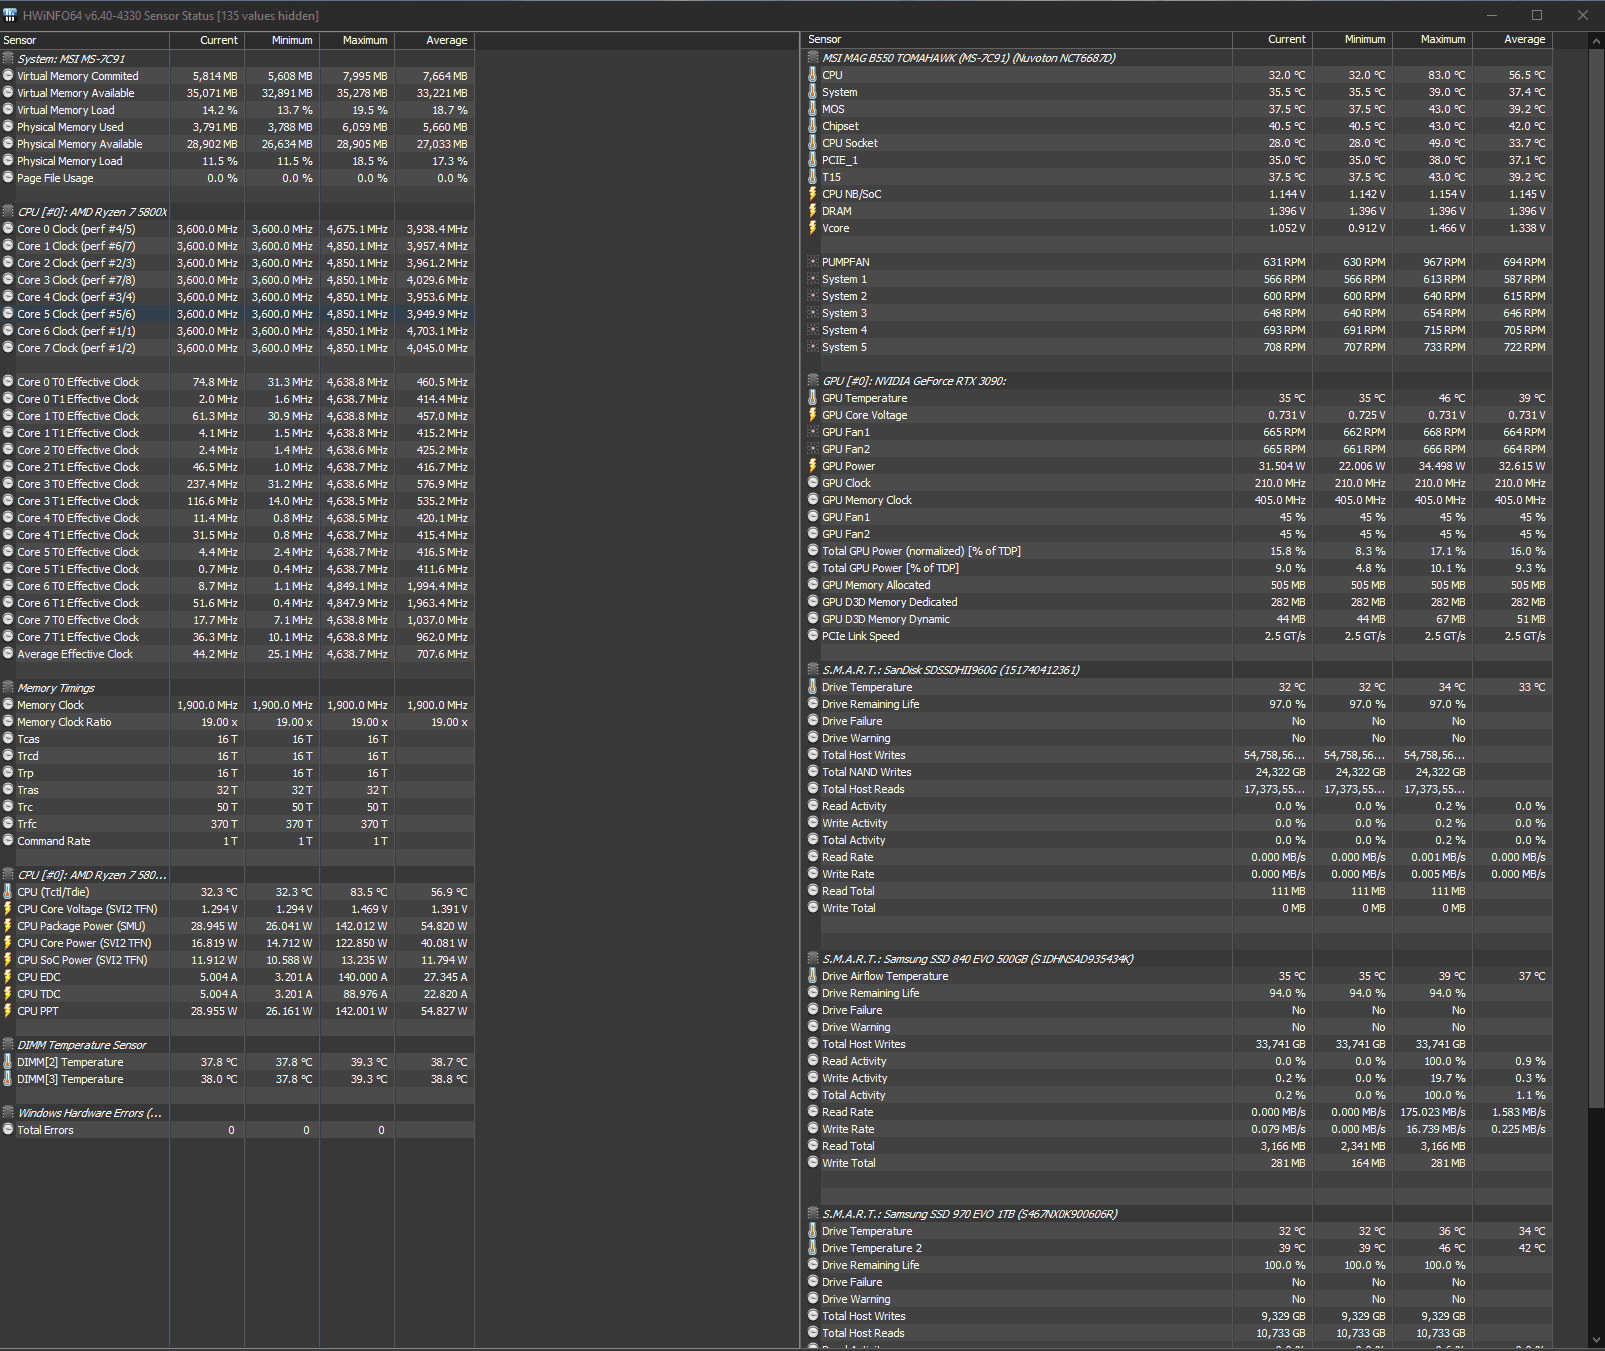This screenshot has width=1605, height=1351.
Task: Select the T15 temperature row
Action: [1179, 177]
